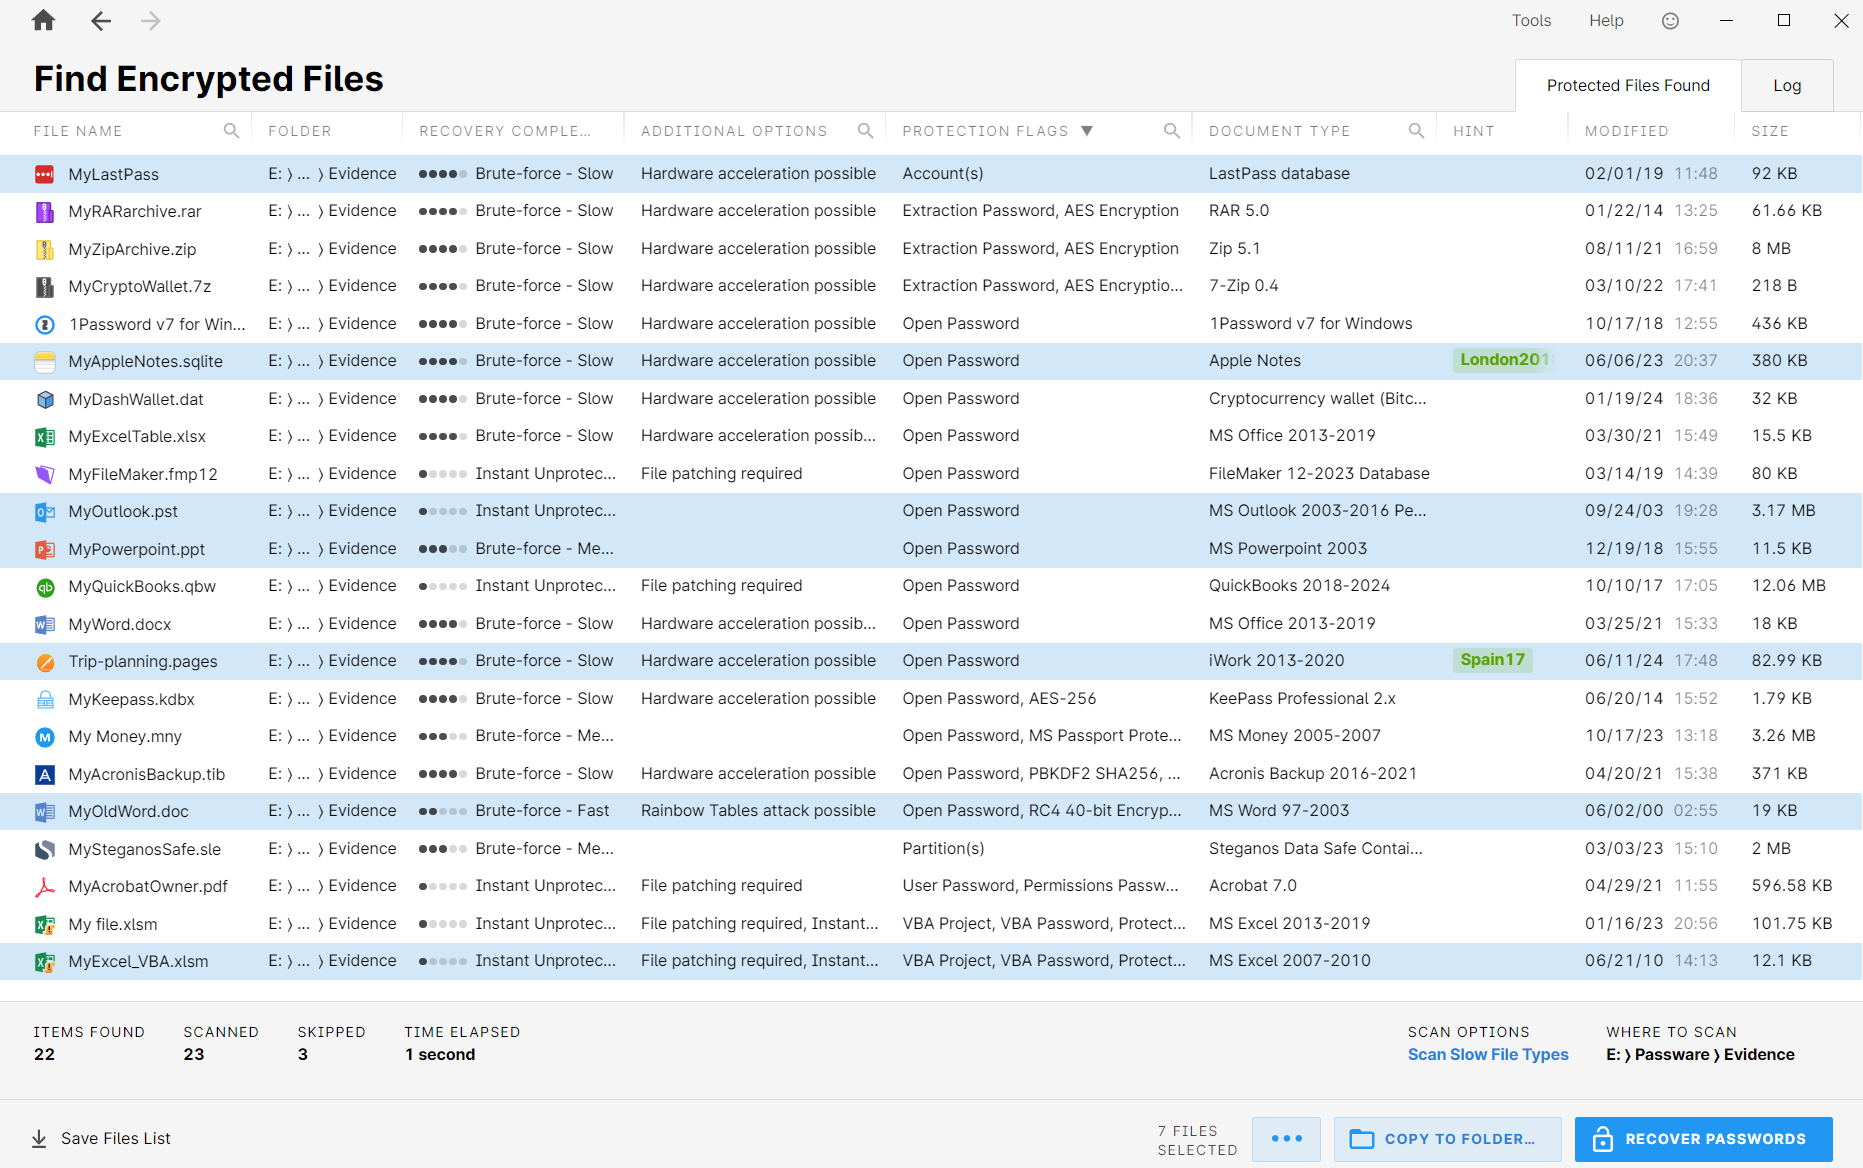Search within File Name column
The image size is (1863, 1168).
(231, 131)
